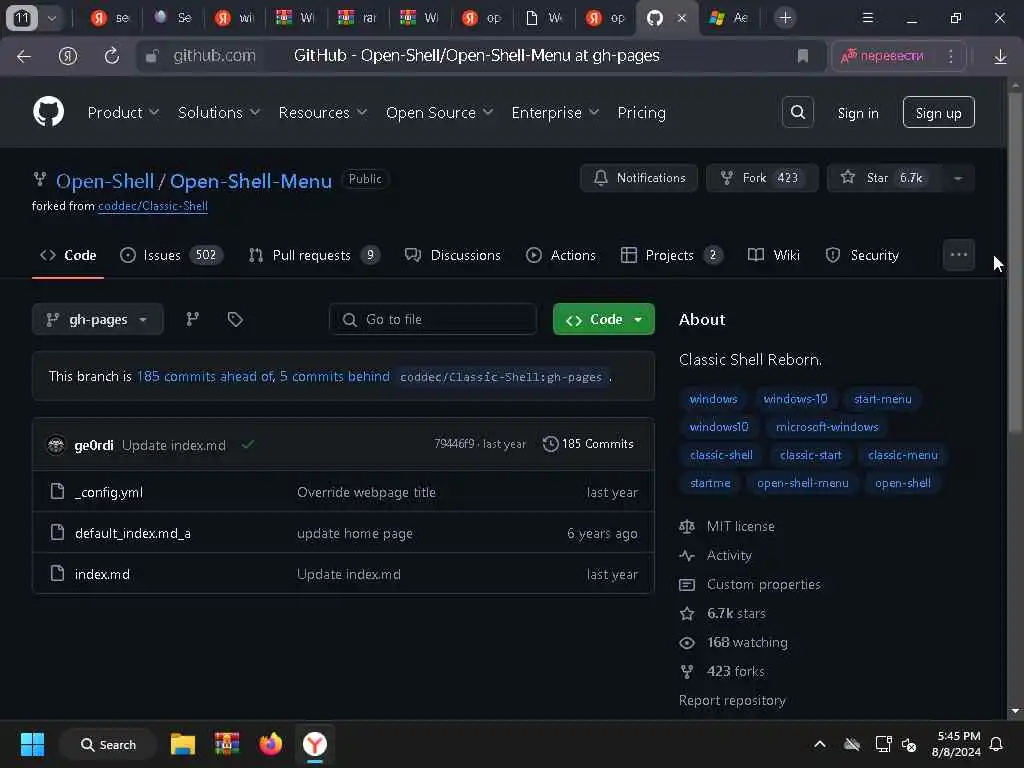View tags icon in repository toolbar
Screen dimensions: 1024x768
click(235, 319)
